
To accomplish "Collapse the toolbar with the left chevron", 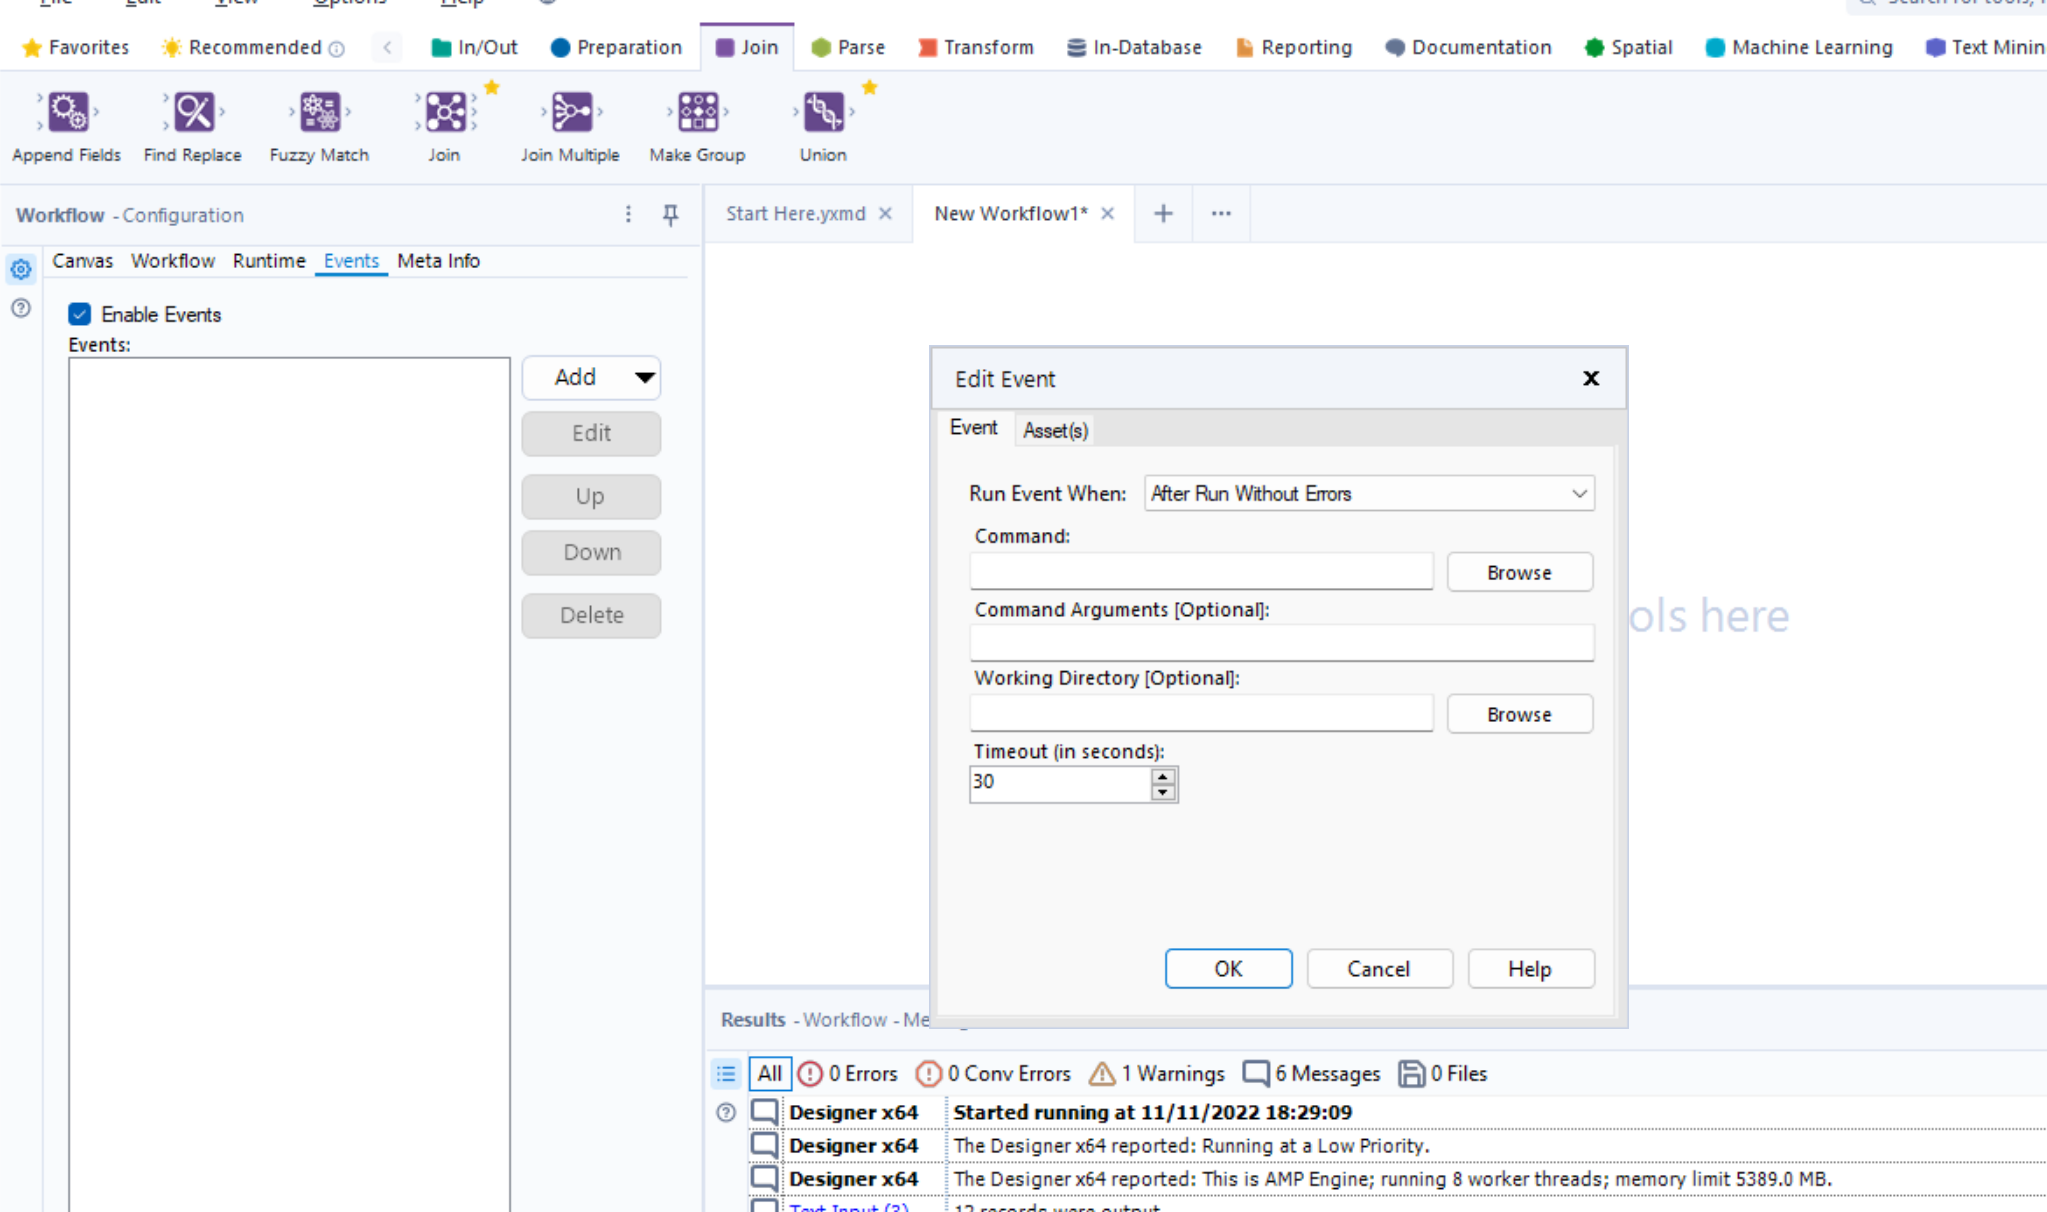I will pyautogui.click(x=387, y=47).
